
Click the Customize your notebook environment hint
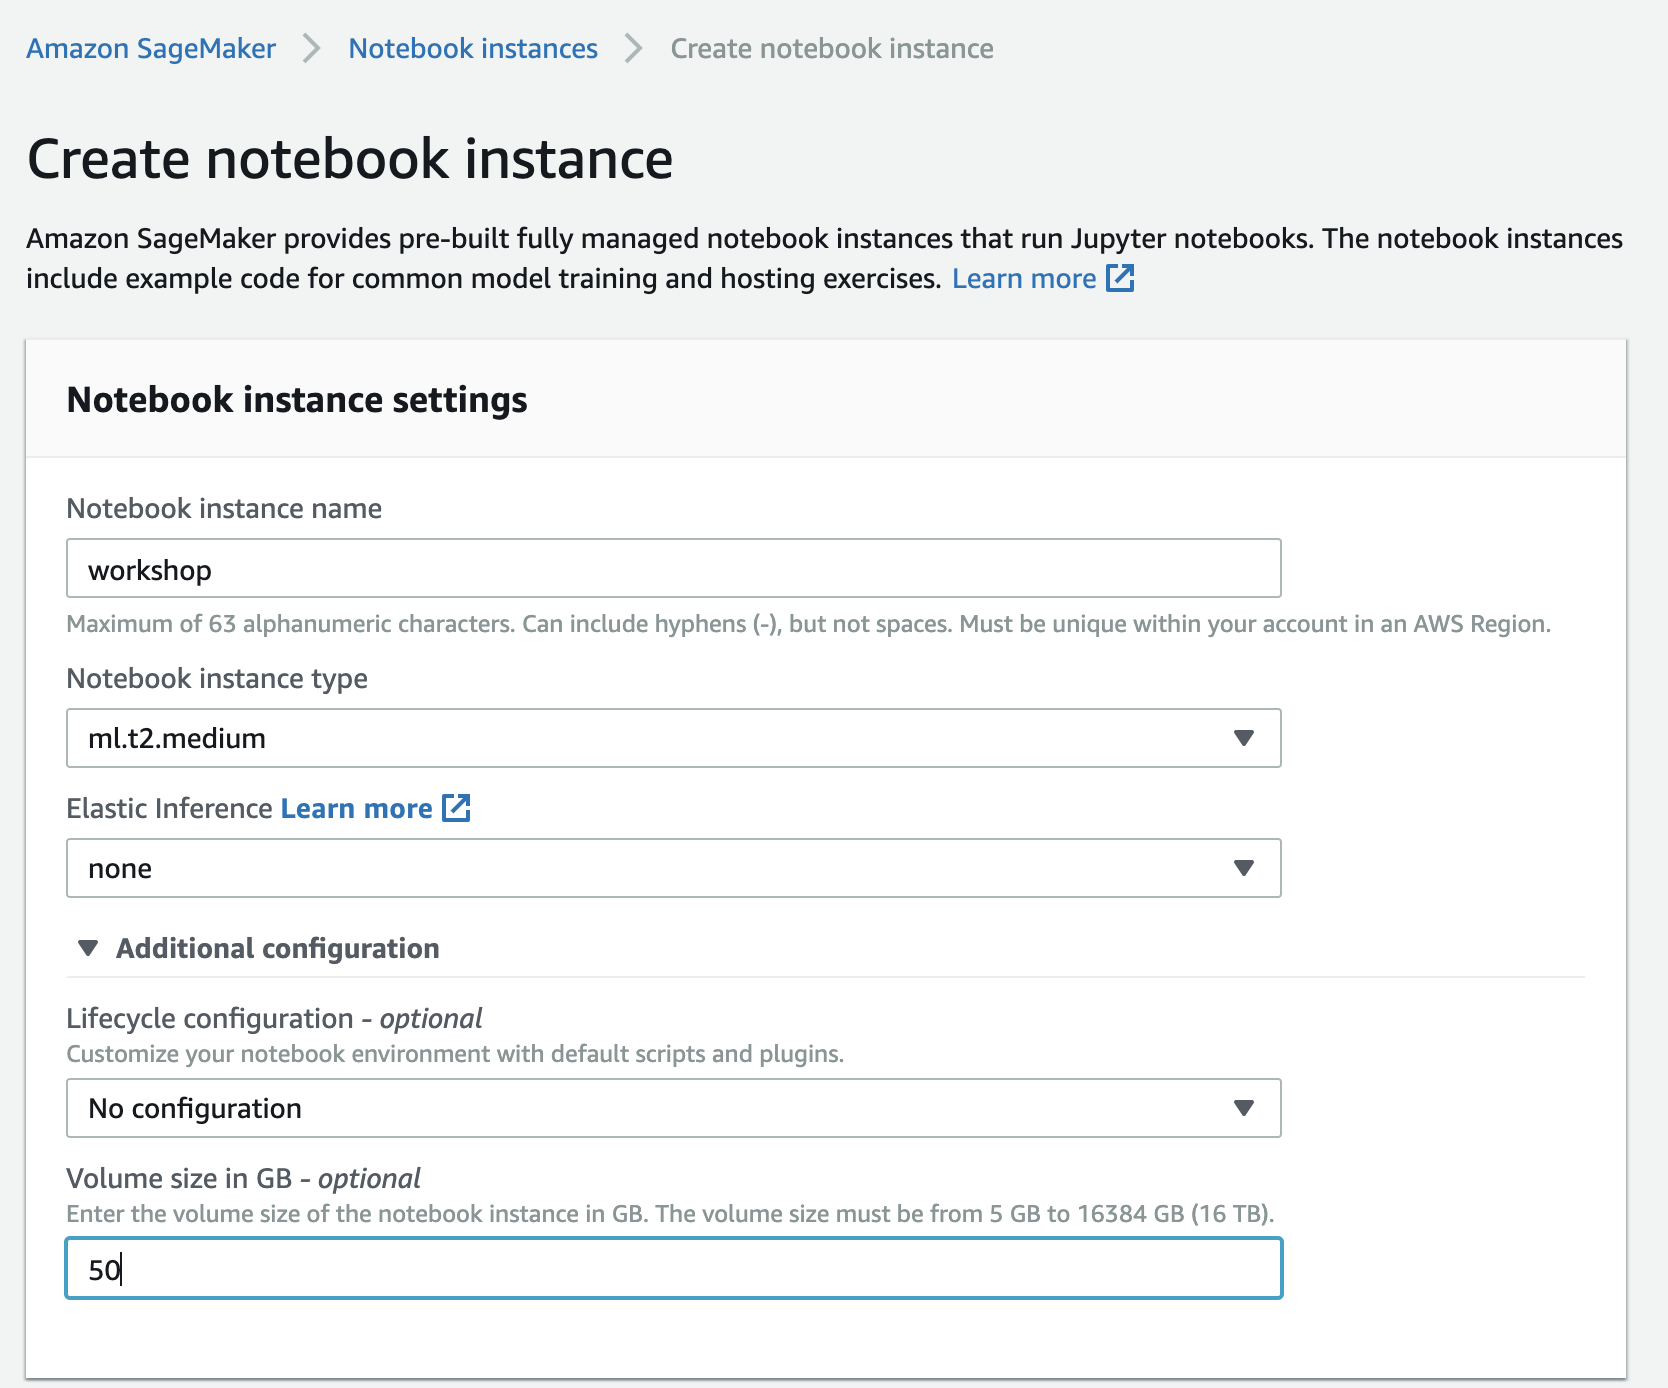click(455, 1054)
